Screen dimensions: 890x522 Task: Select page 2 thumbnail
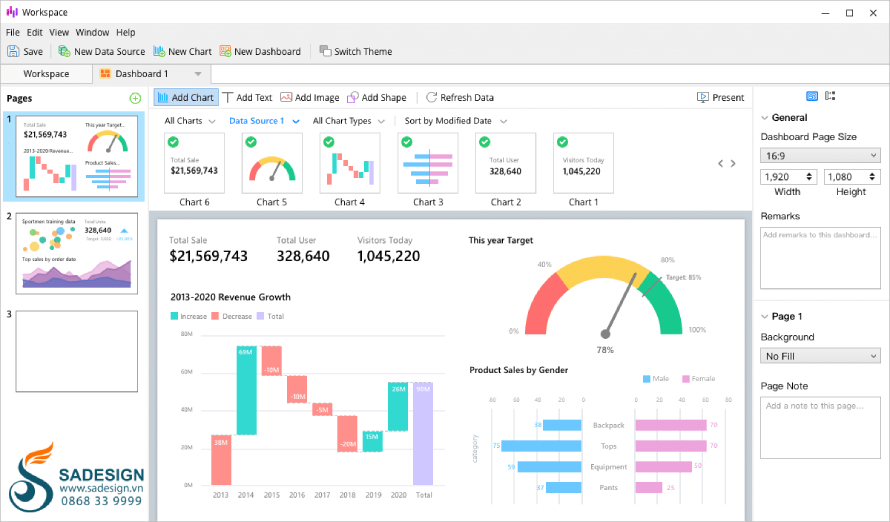tap(77, 253)
